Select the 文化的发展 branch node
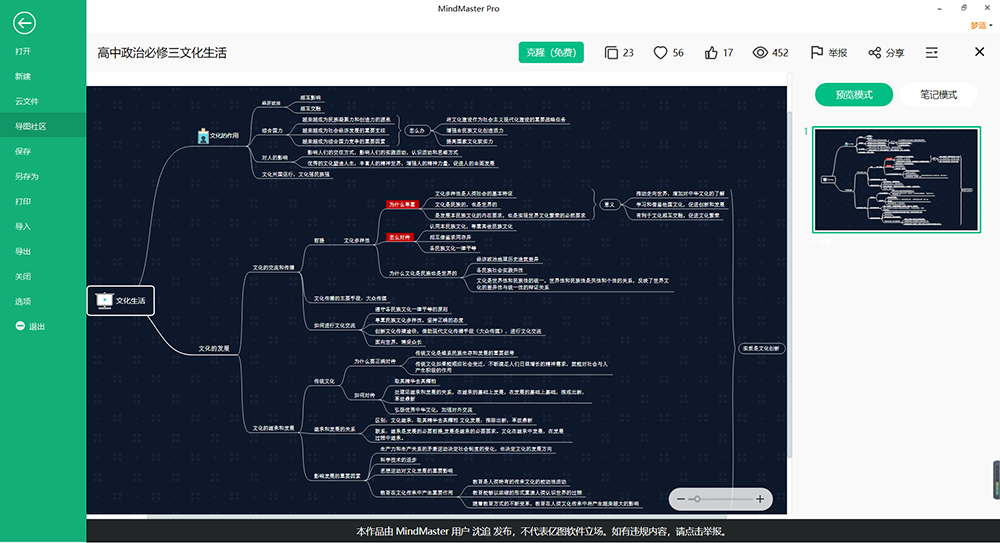 pyautogui.click(x=214, y=348)
